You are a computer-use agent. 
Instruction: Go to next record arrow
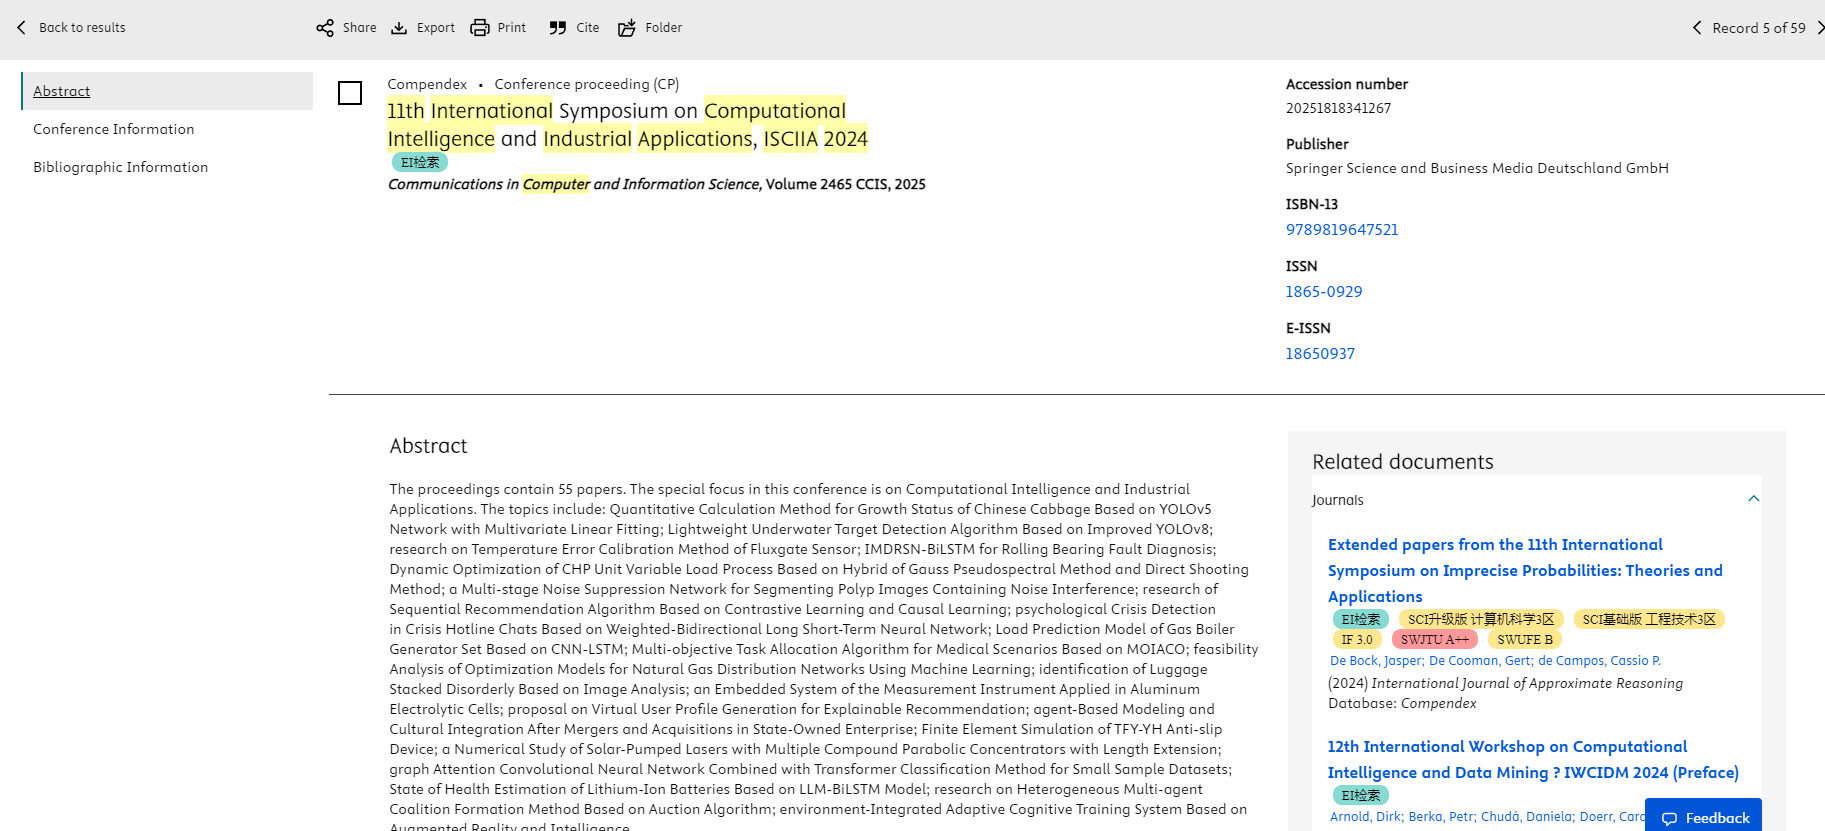(1819, 28)
